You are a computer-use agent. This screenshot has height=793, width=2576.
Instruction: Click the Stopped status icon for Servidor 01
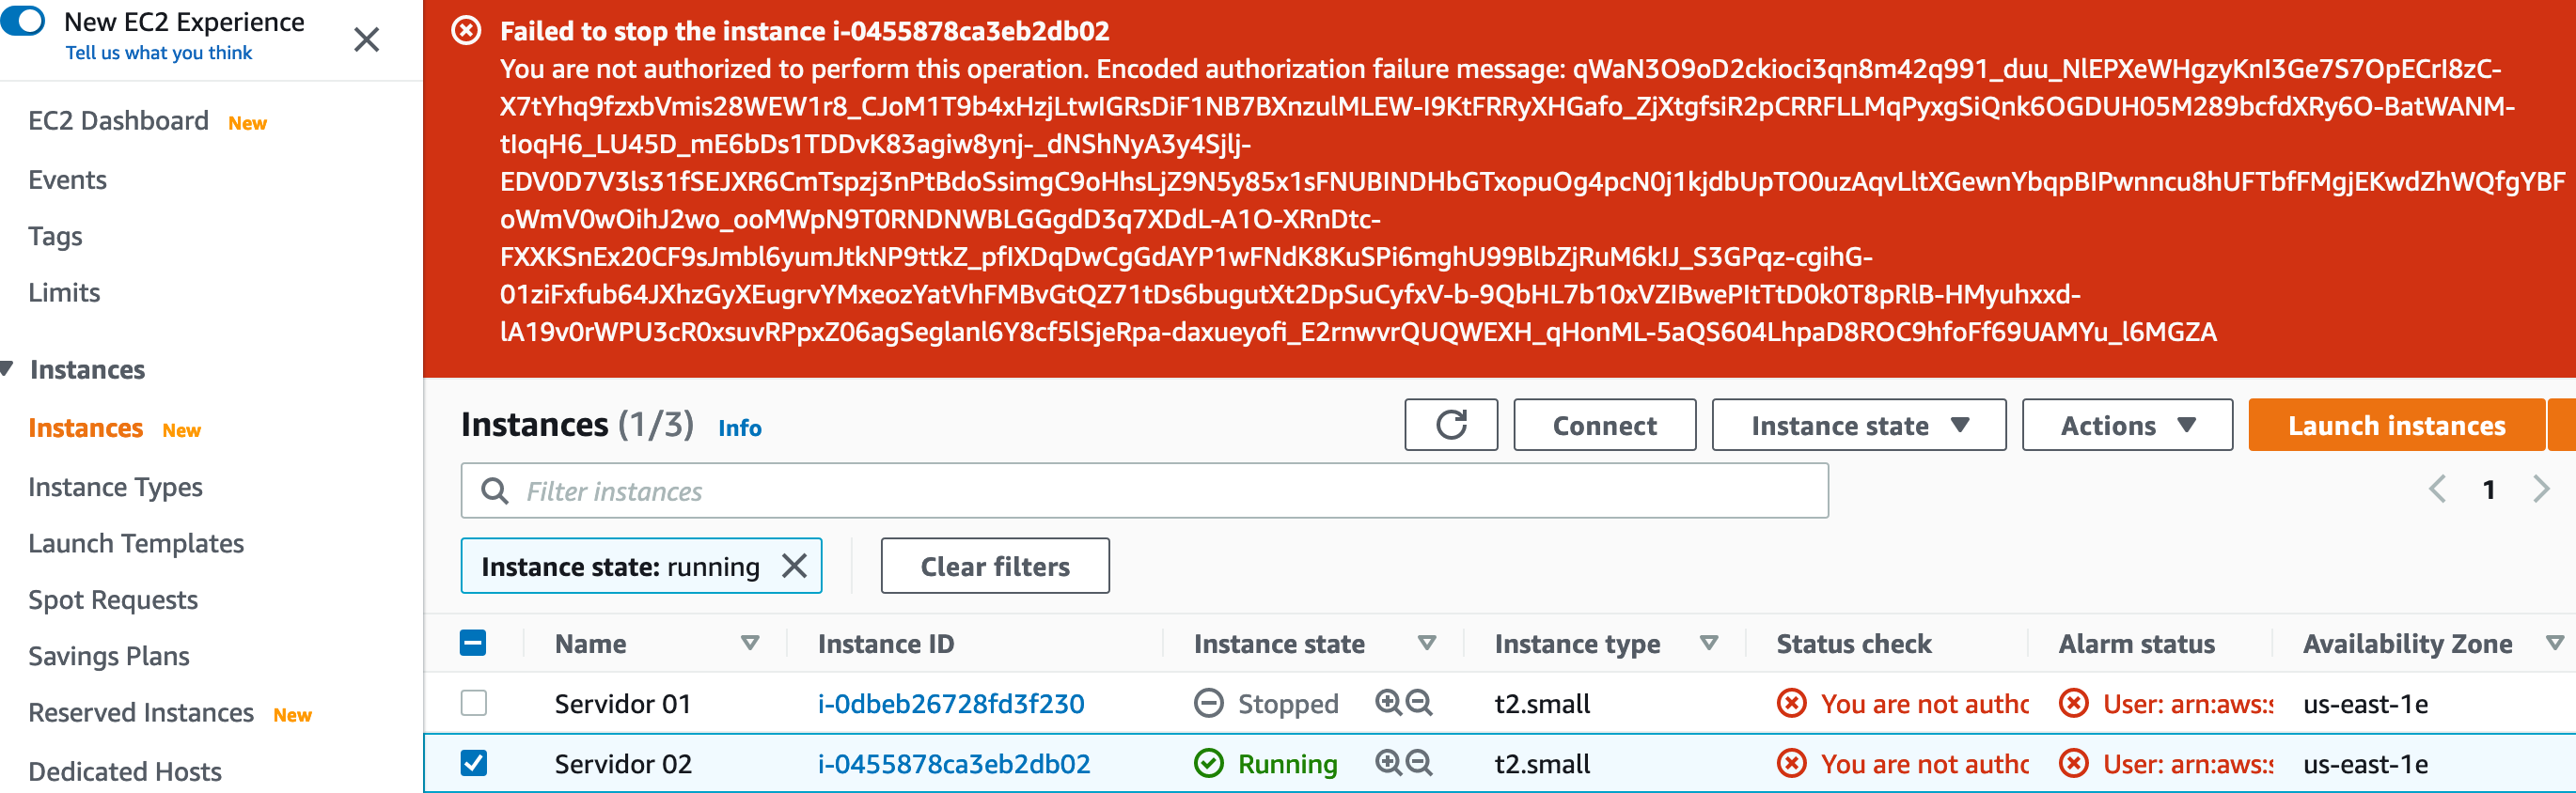click(1209, 704)
